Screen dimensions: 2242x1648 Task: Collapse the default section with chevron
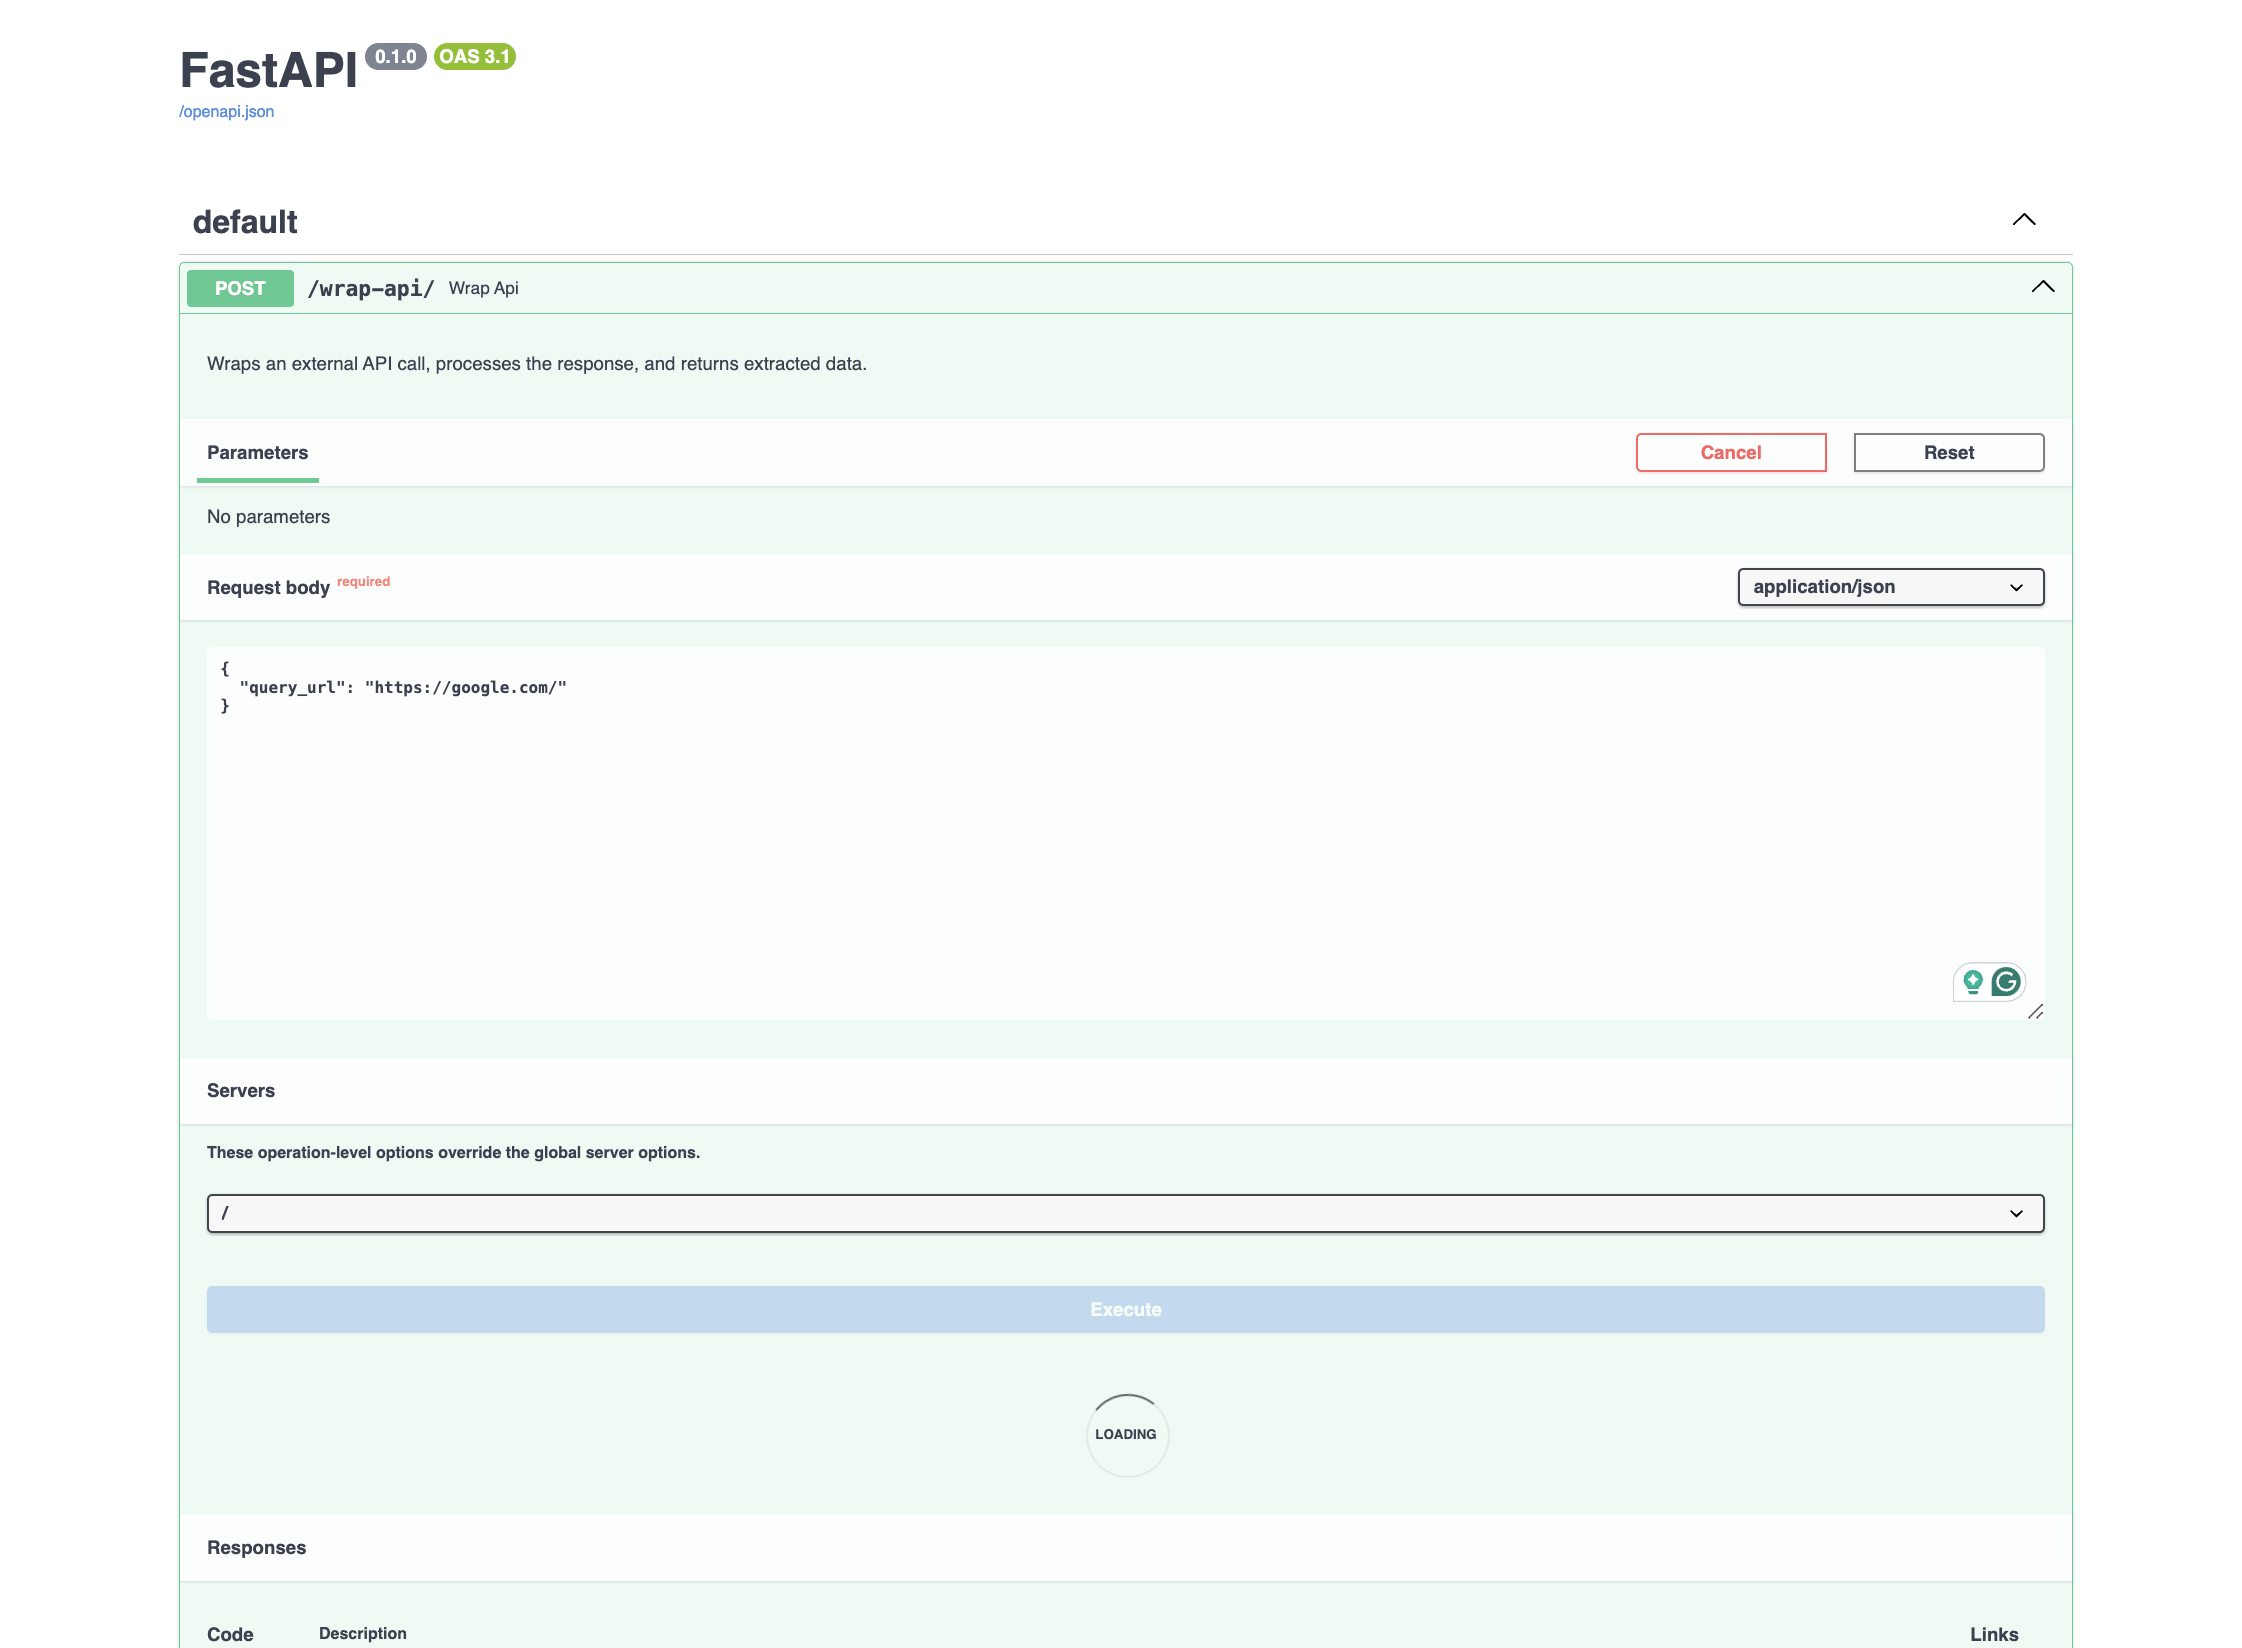coord(2024,220)
